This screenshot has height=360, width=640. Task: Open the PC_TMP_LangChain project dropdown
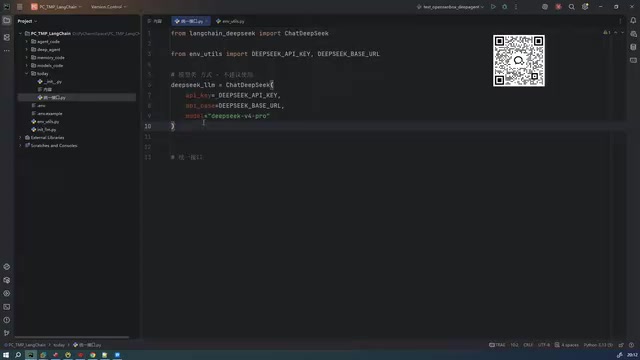click(56, 7)
